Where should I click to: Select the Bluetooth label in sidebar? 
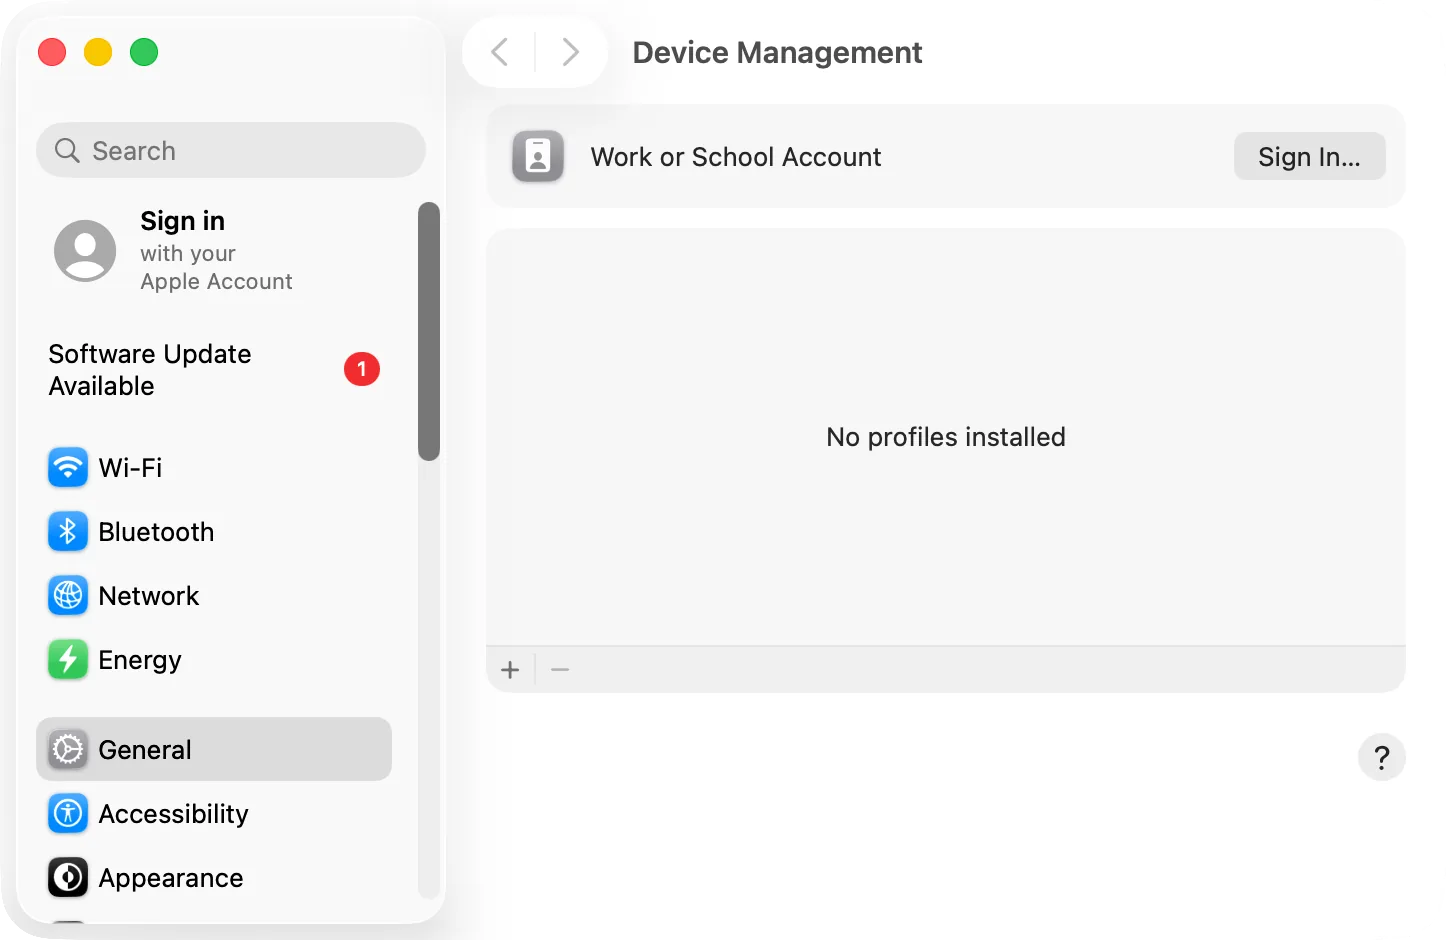click(156, 531)
